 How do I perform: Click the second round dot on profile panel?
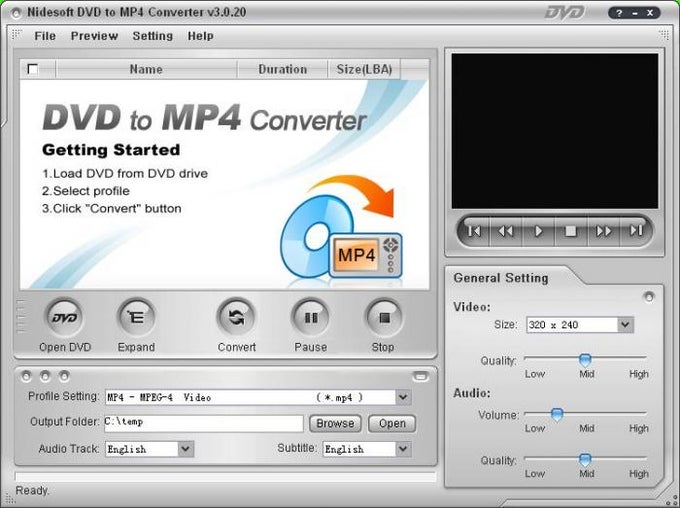(x=45, y=376)
